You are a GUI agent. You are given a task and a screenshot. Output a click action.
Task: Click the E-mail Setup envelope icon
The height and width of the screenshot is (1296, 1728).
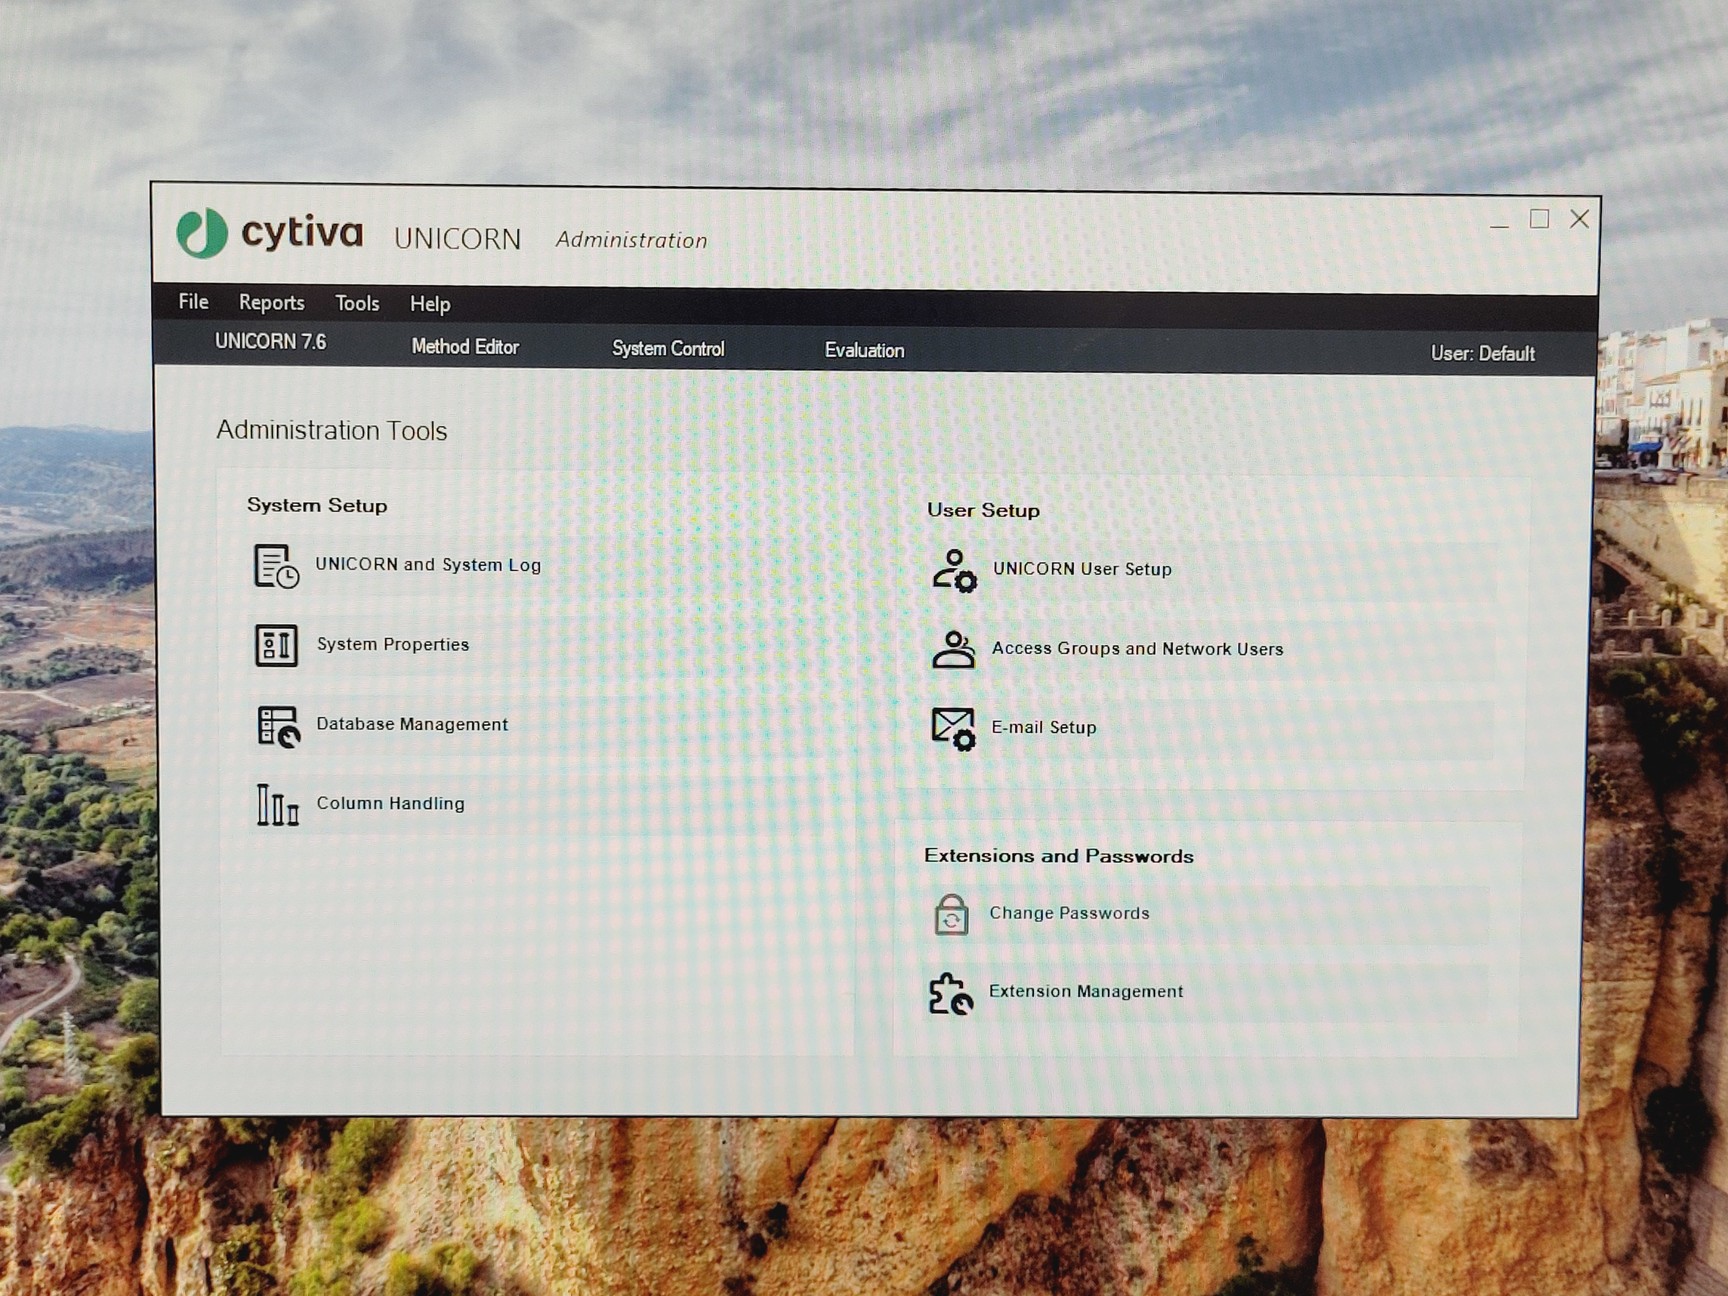coord(953,729)
